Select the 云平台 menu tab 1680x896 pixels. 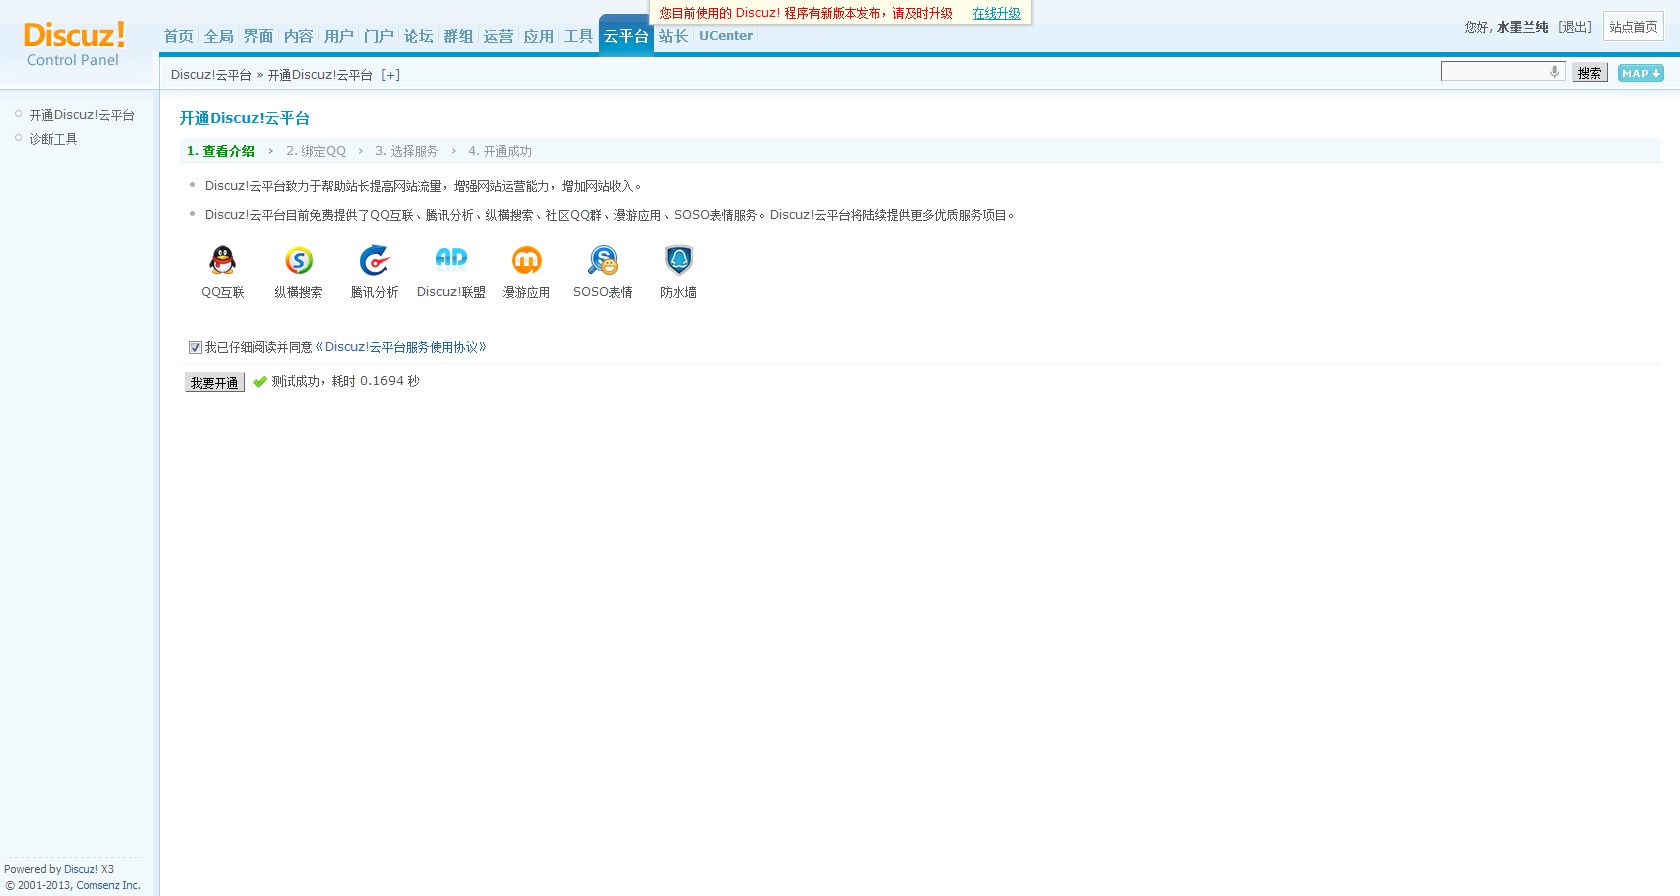pos(626,36)
